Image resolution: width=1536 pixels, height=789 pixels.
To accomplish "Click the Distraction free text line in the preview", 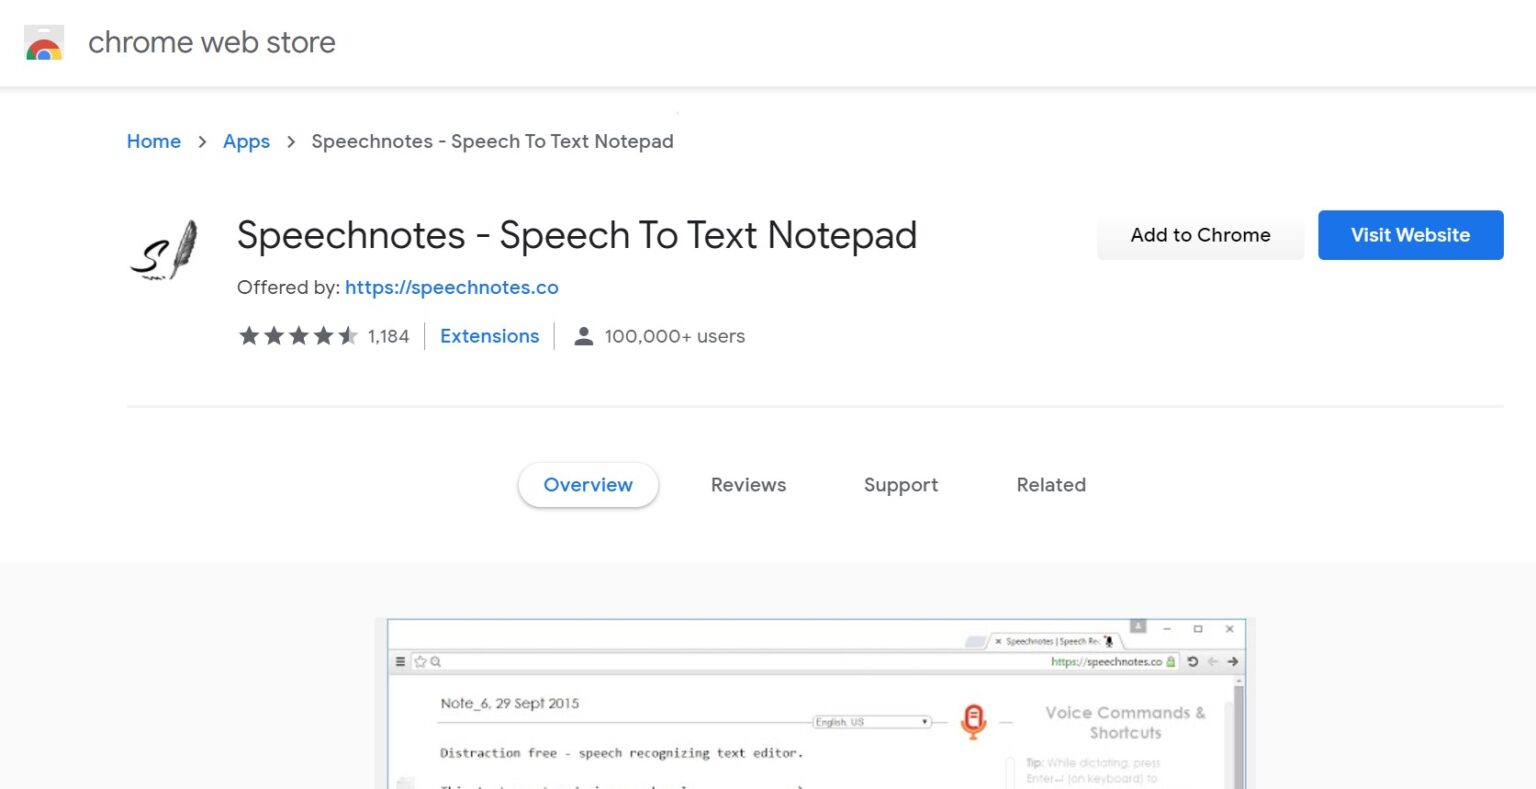I will tap(621, 753).
